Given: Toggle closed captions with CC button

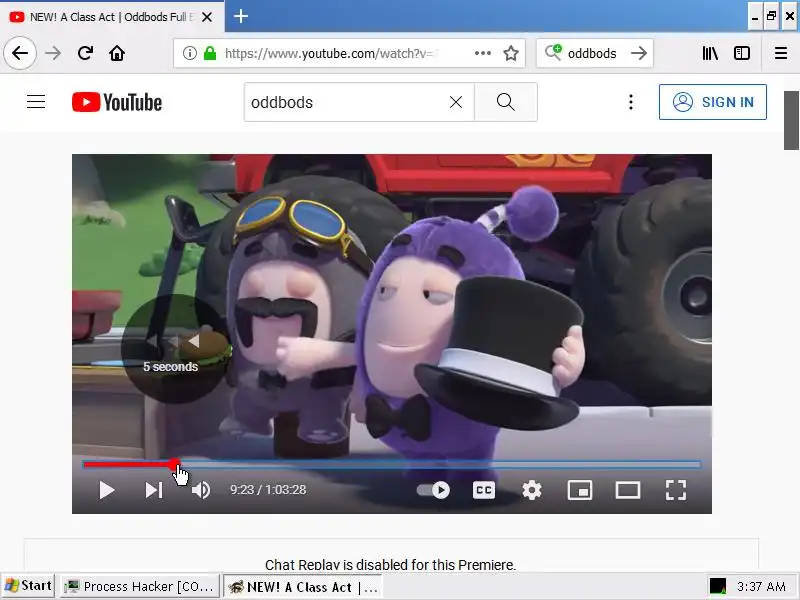Looking at the screenshot, I should 484,490.
